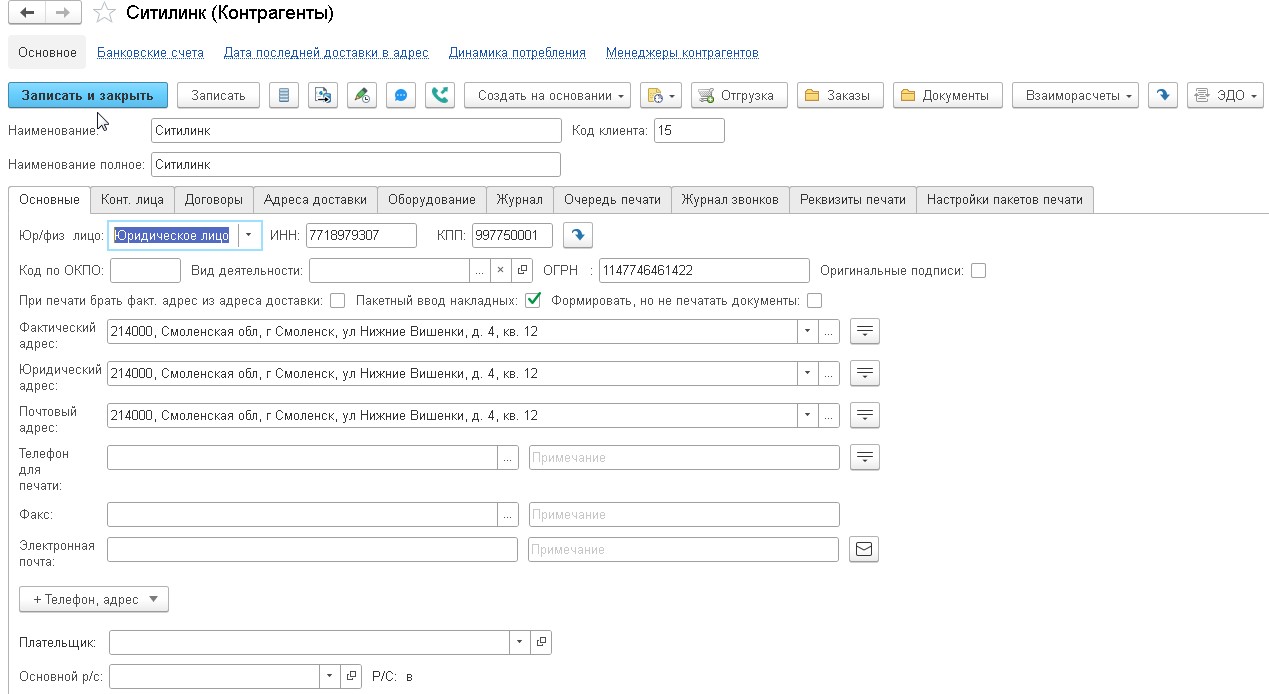Open Вид деятельности in a separate form
This screenshot has width=1269, height=694.
click(522, 270)
